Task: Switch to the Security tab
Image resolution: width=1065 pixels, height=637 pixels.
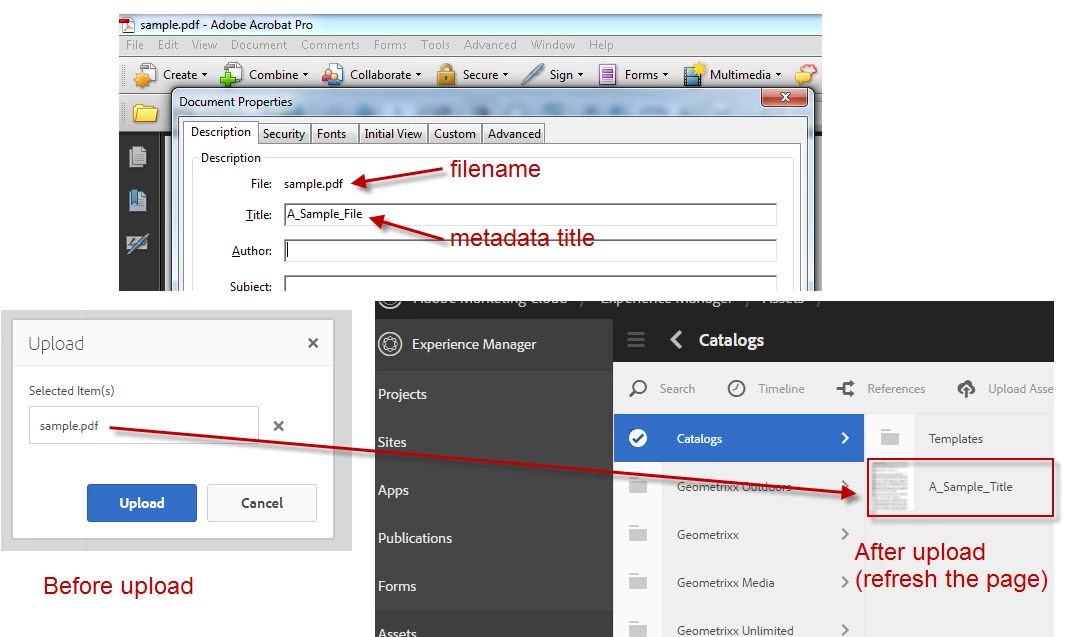Action: pyautogui.click(x=284, y=134)
